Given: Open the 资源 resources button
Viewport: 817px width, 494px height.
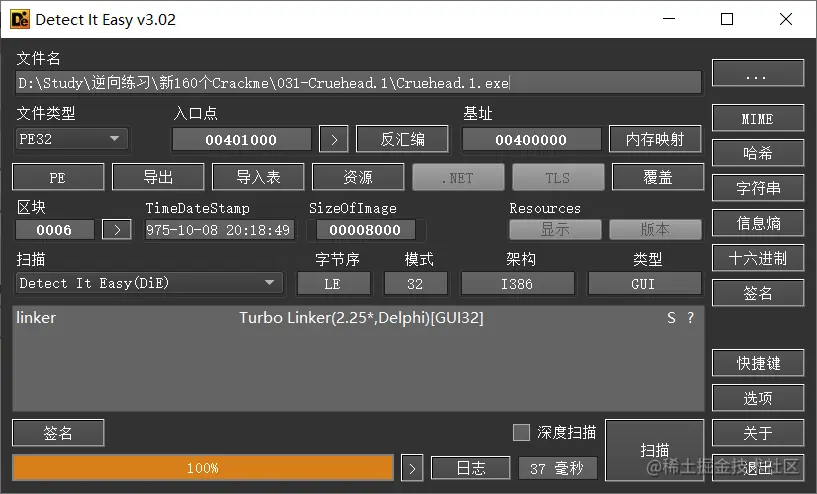Looking at the screenshot, I should [x=358, y=177].
